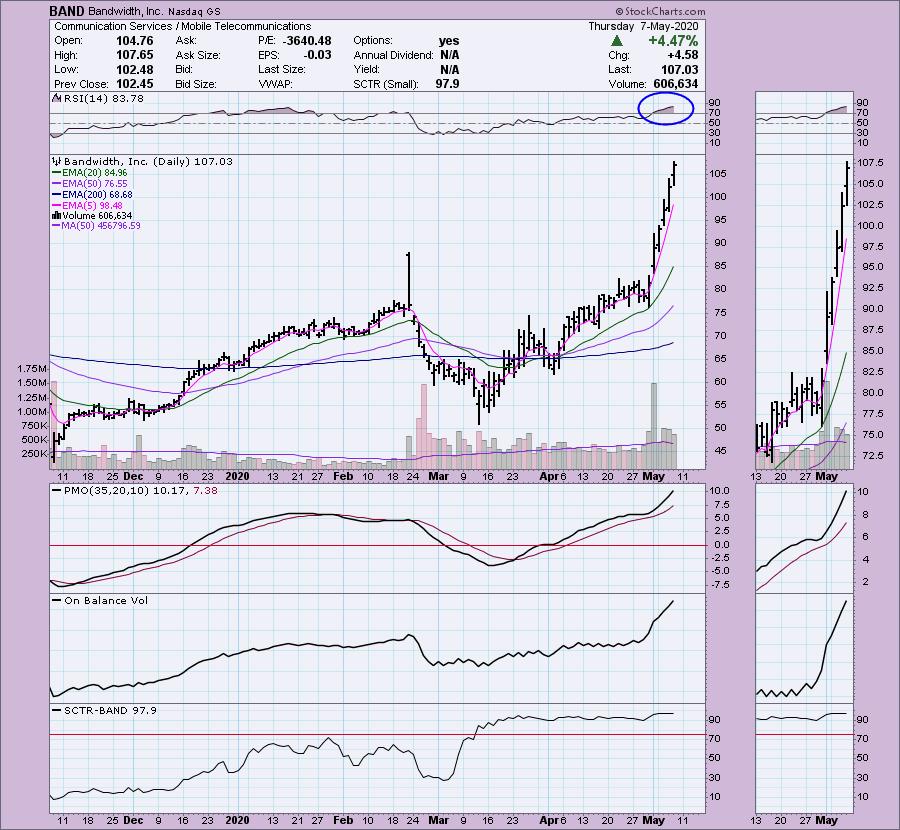The image size is (900, 830).
Task: Click the Communication Services sector text
Action: pos(113,26)
